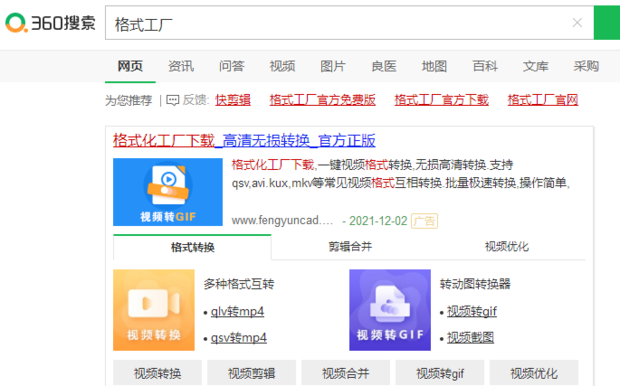Click the 视频优化 button in bottom row
This screenshot has width=620, height=386.
[x=534, y=373]
